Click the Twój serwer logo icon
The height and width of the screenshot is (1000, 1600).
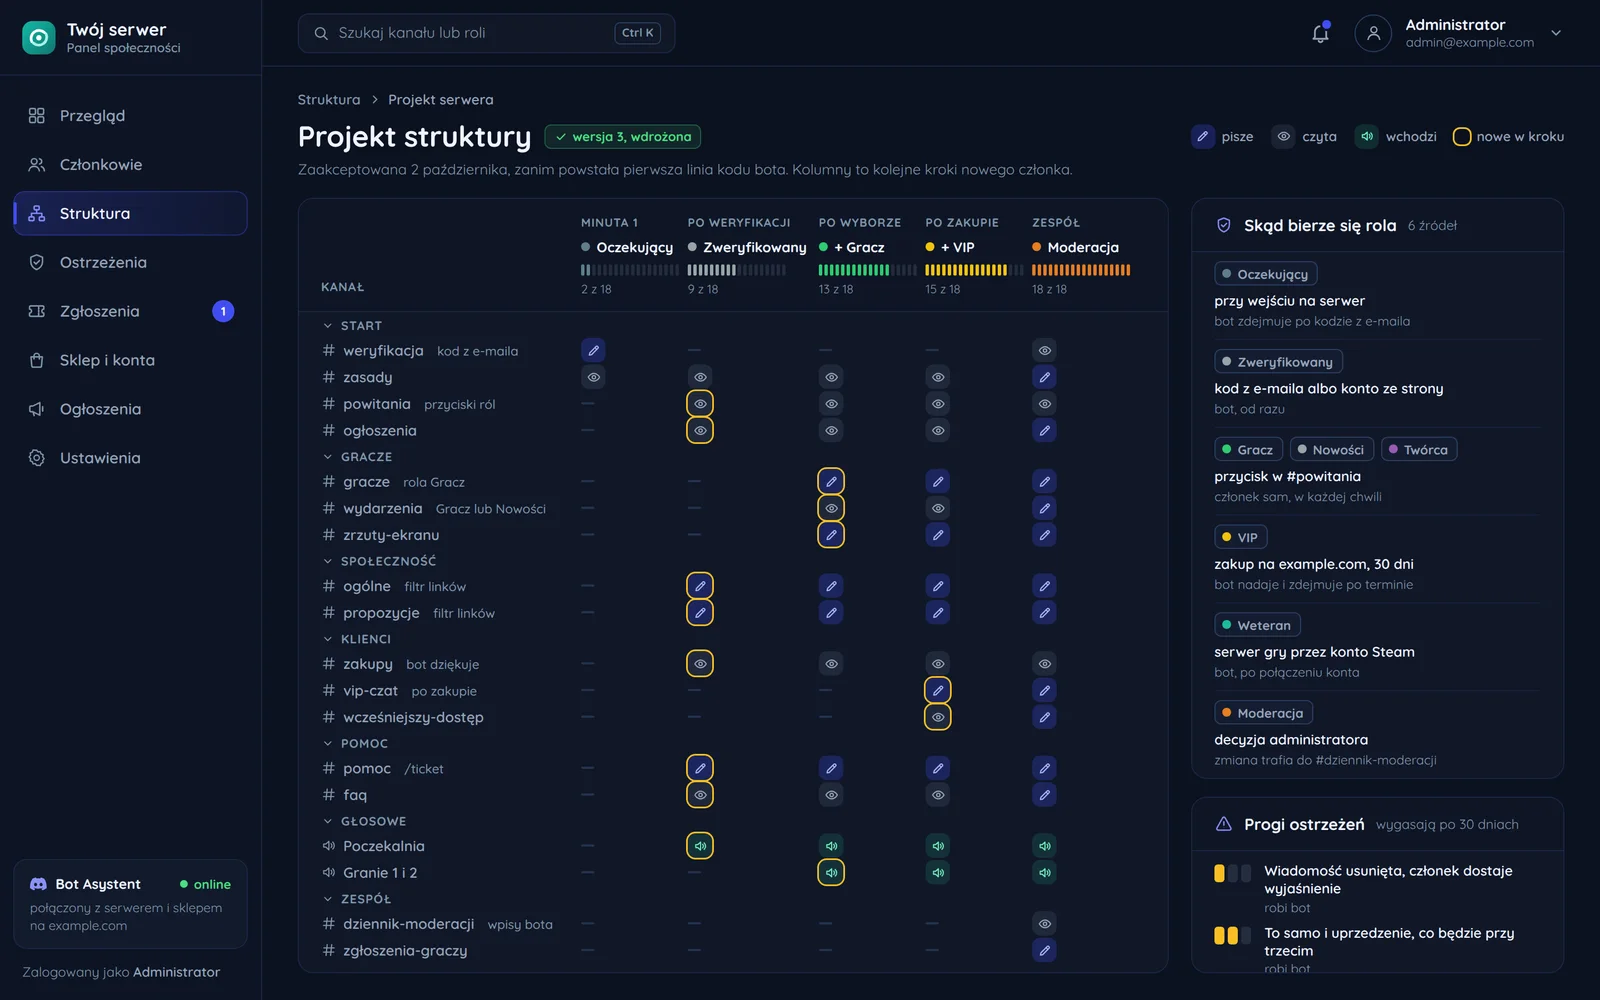39,38
